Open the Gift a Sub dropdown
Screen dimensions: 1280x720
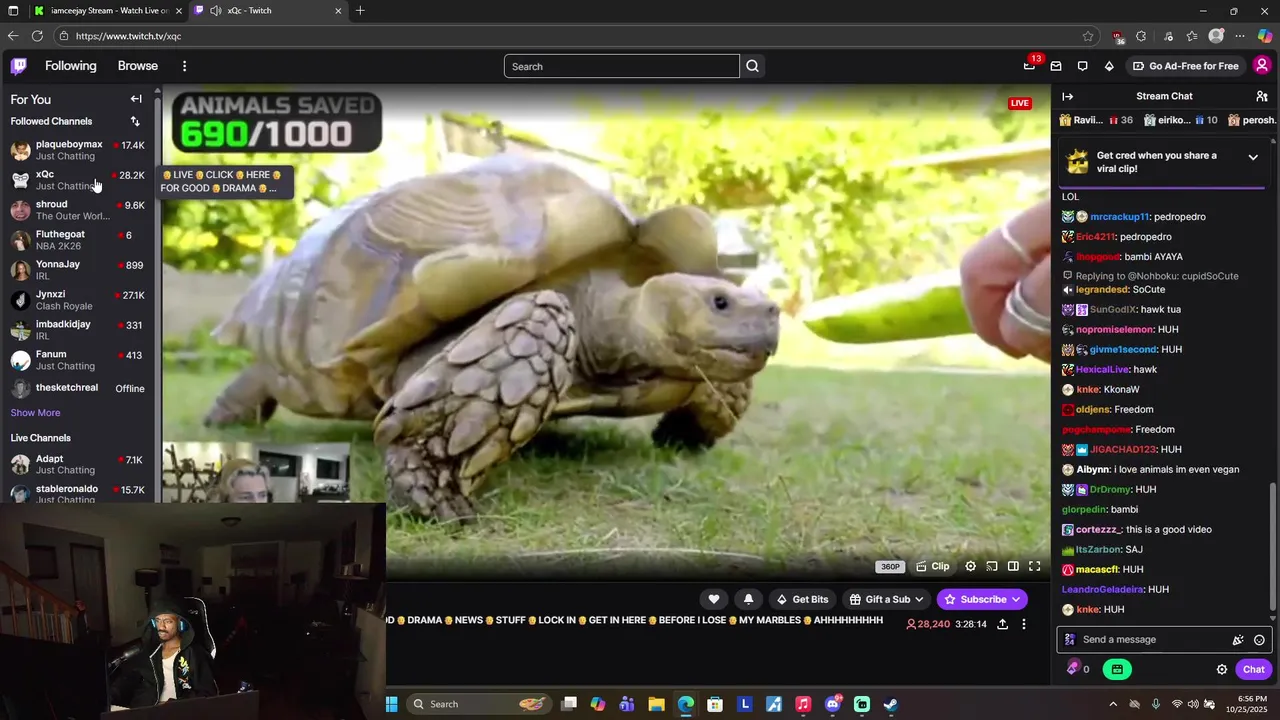(x=887, y=599)
